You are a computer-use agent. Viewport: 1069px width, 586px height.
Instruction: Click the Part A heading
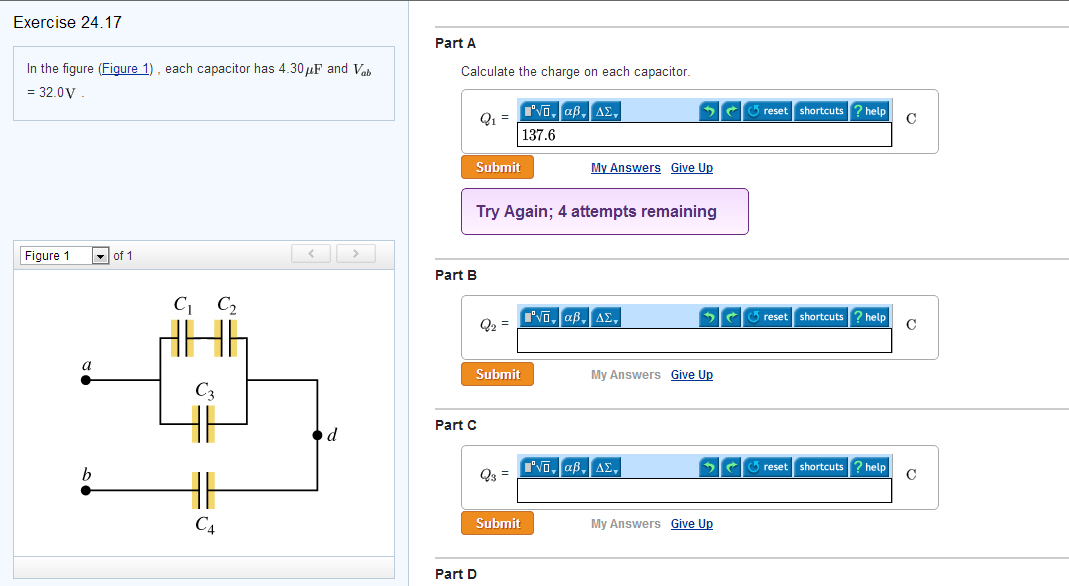(455, 44)
